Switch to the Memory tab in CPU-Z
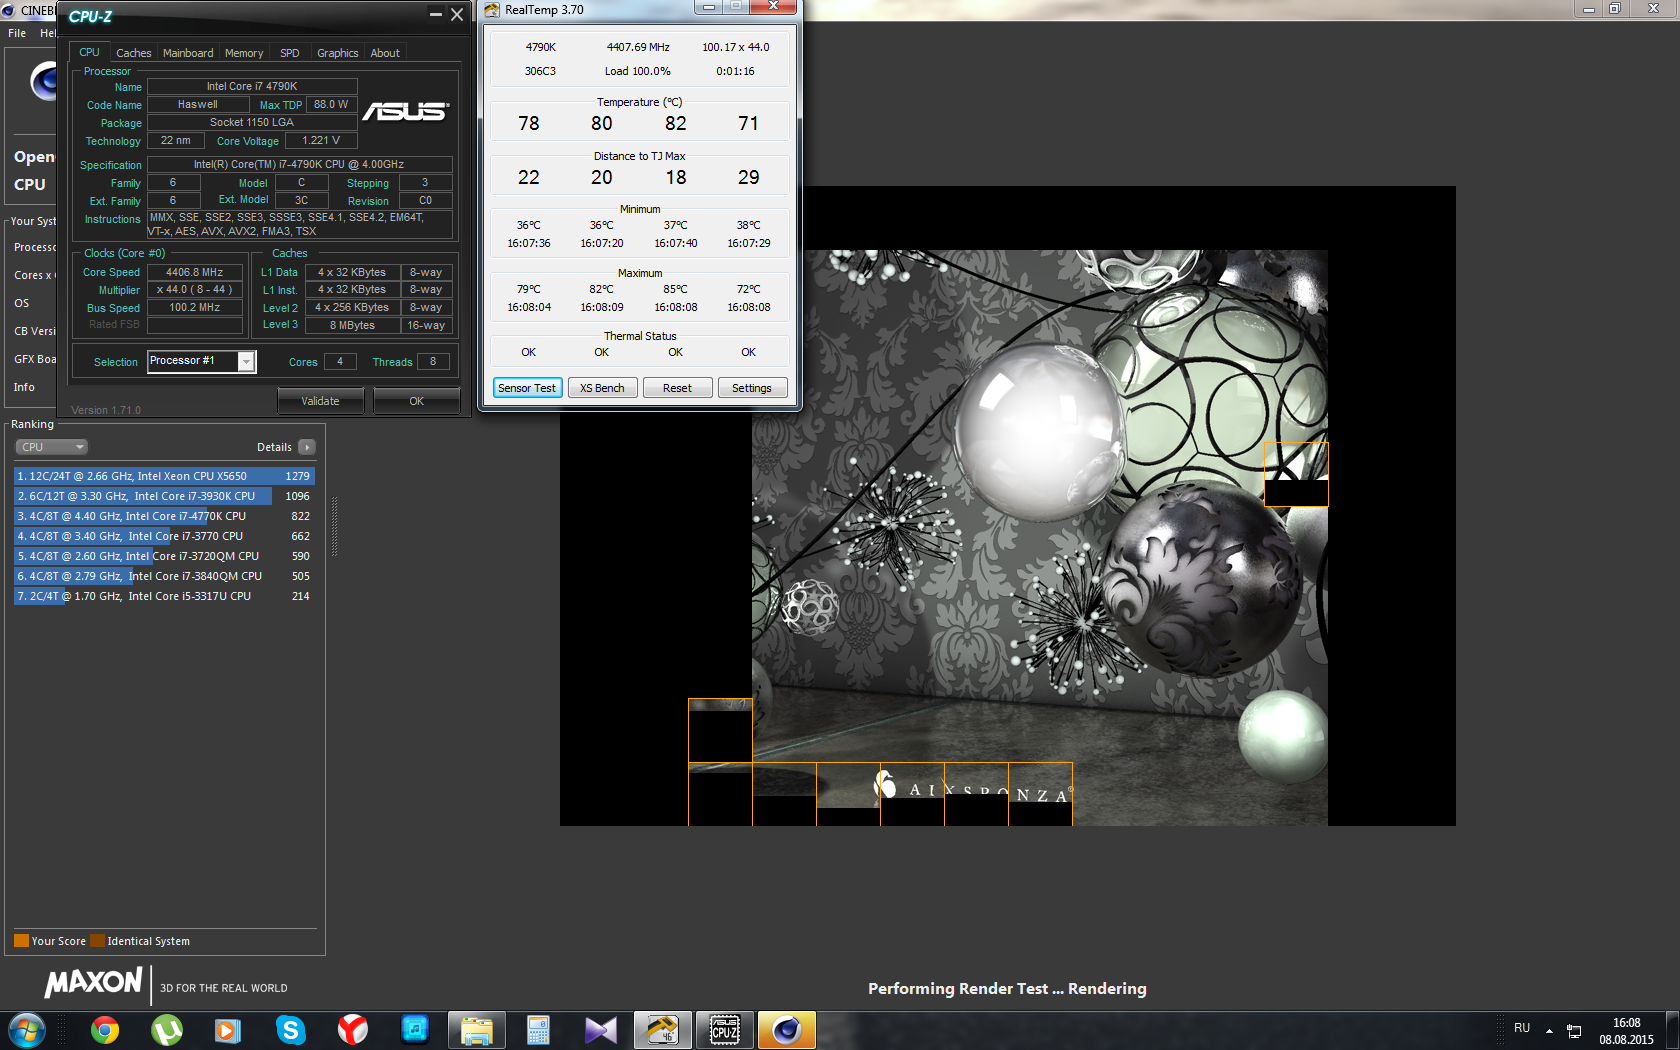 point(244,53)
